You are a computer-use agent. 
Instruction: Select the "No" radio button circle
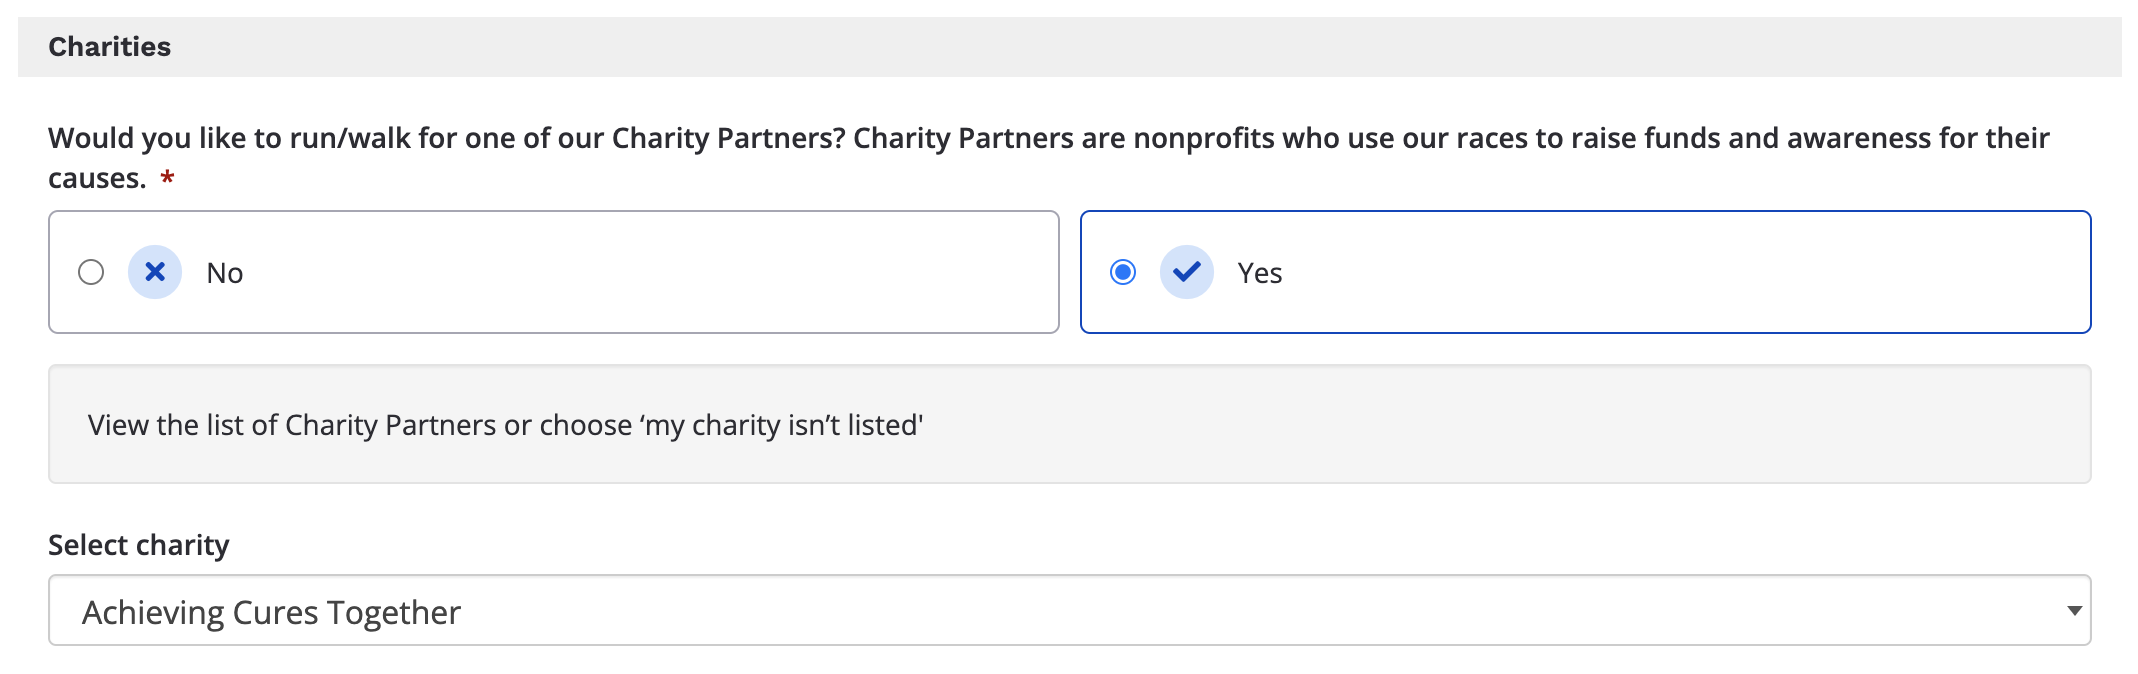pos(91,272)
